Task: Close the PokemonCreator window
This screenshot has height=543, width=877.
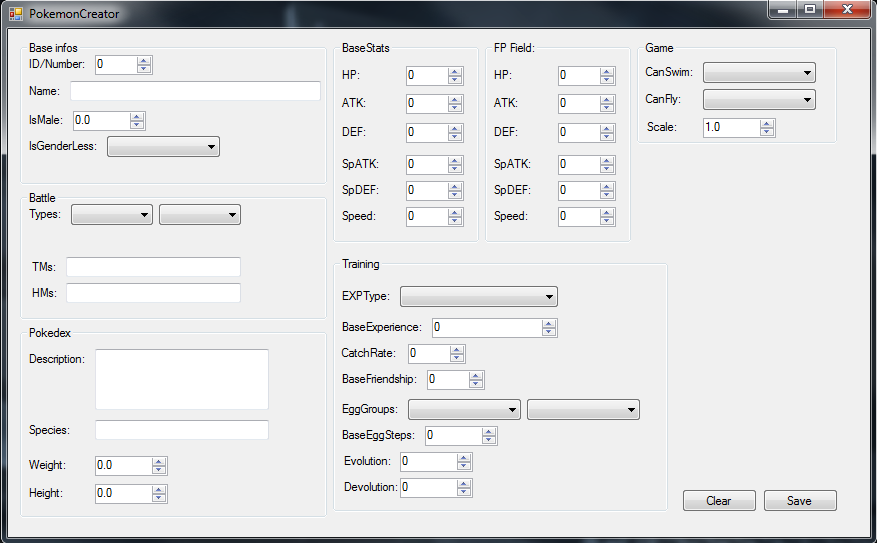Action: pos(847,10)
